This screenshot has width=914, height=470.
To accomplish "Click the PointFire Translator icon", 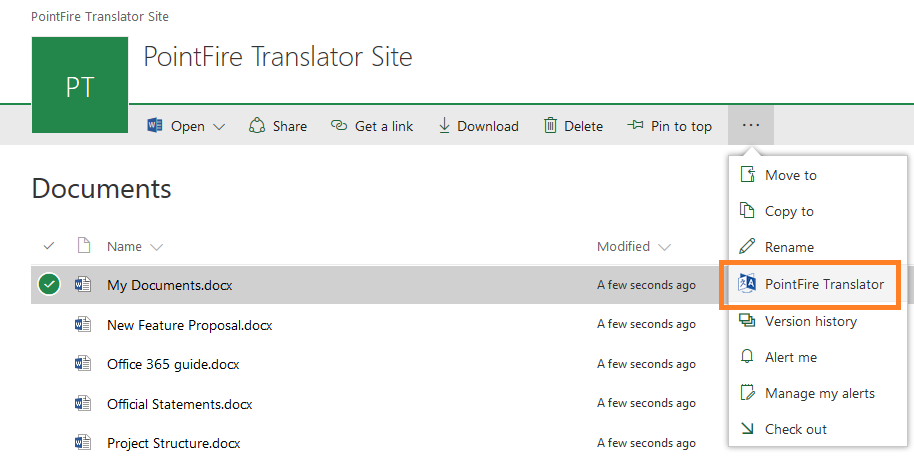I will [x=747, y=283].
